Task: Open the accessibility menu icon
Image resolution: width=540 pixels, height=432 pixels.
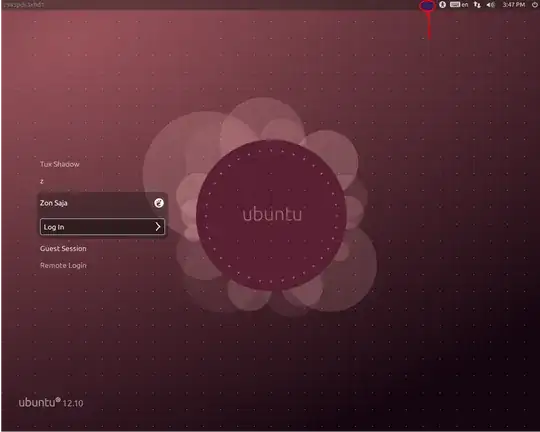Action: point(442,4)
